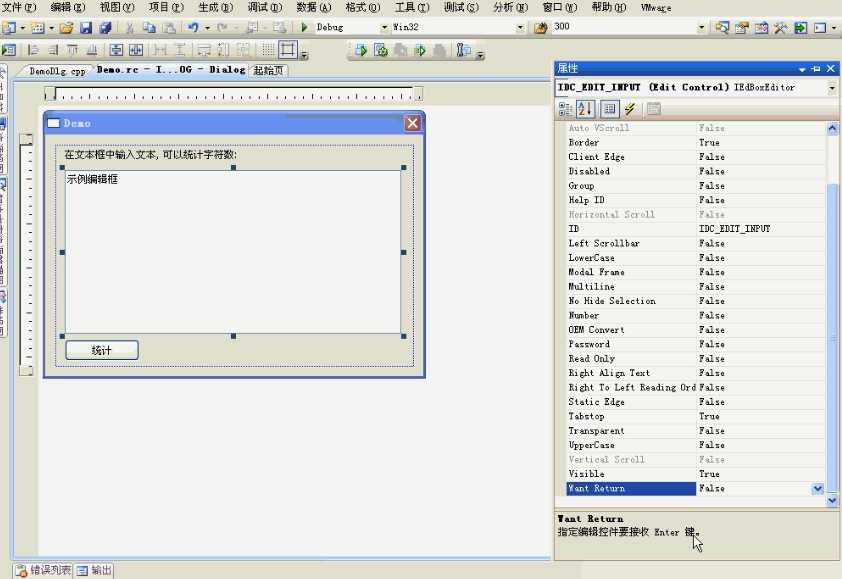This screenshot has height=579, width=842.
Task: Open the Solution Explorer toolbar icon
Action: coord(722,27)
